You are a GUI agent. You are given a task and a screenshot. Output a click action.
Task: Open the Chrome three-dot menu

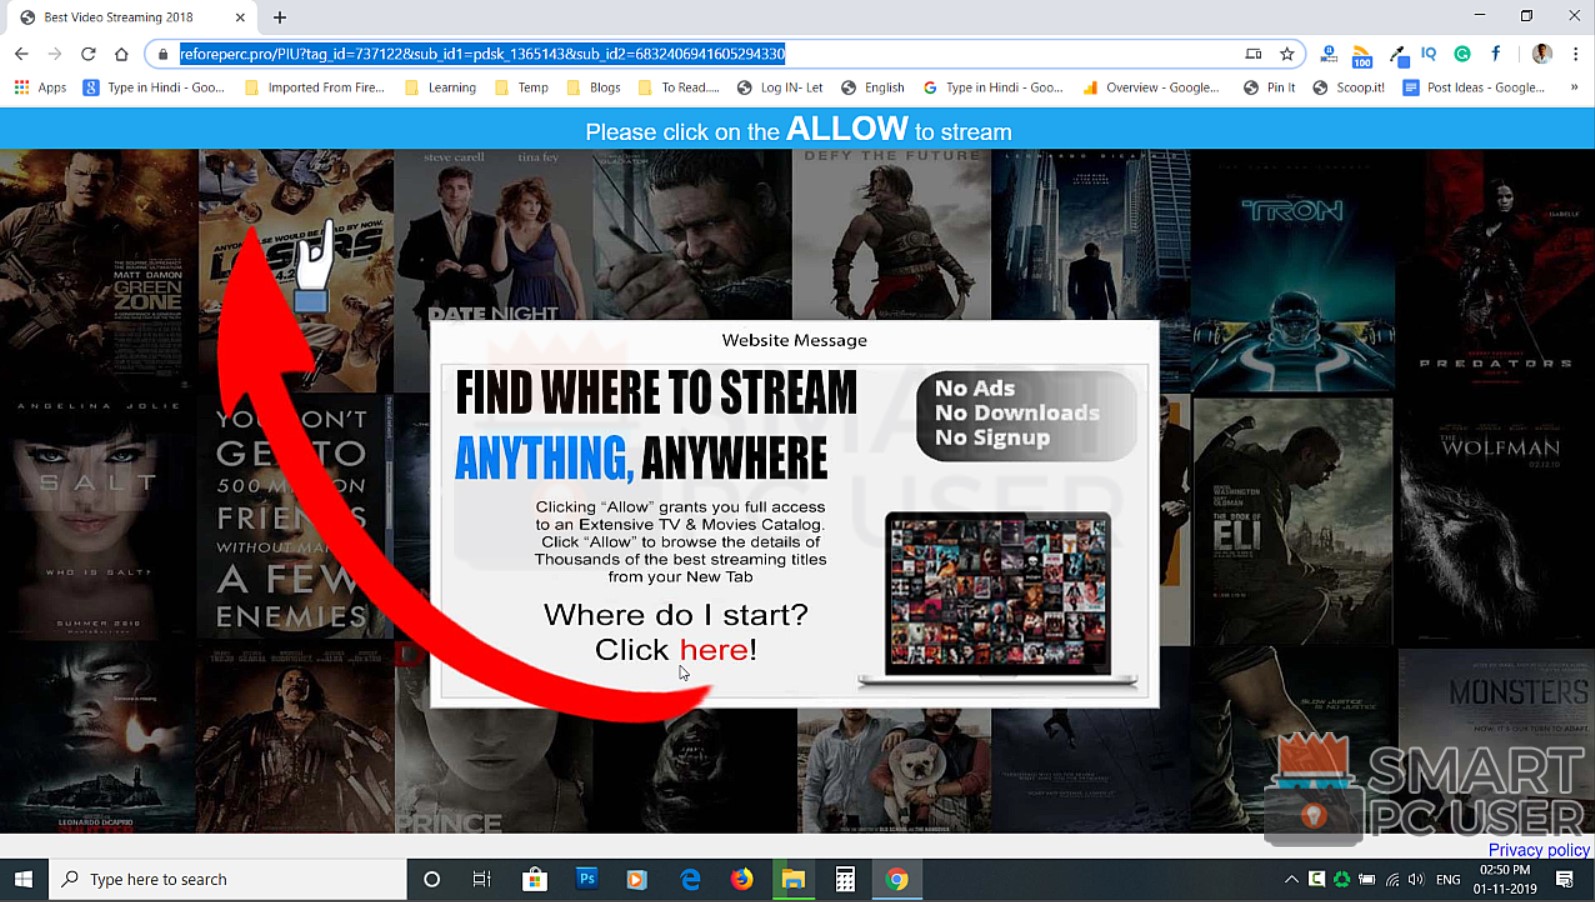[x=1575, y=54]
